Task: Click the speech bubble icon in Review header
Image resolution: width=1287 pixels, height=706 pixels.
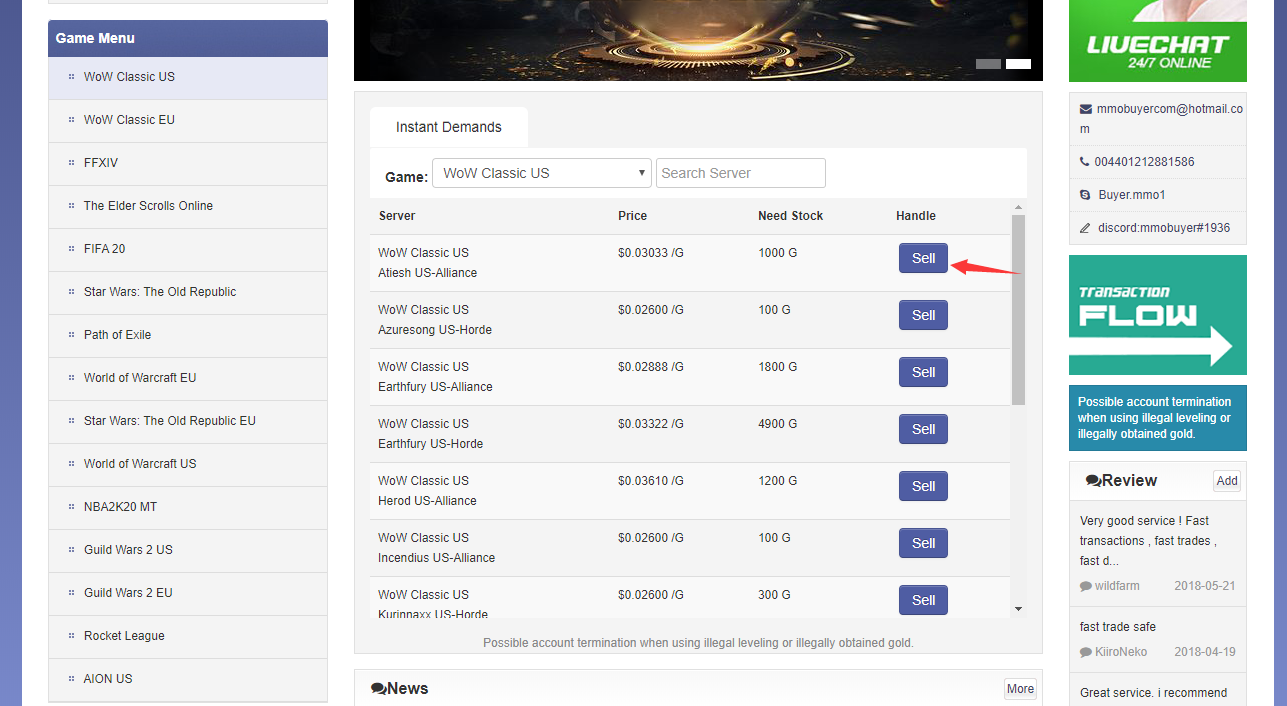Action: click(1094, 480)
